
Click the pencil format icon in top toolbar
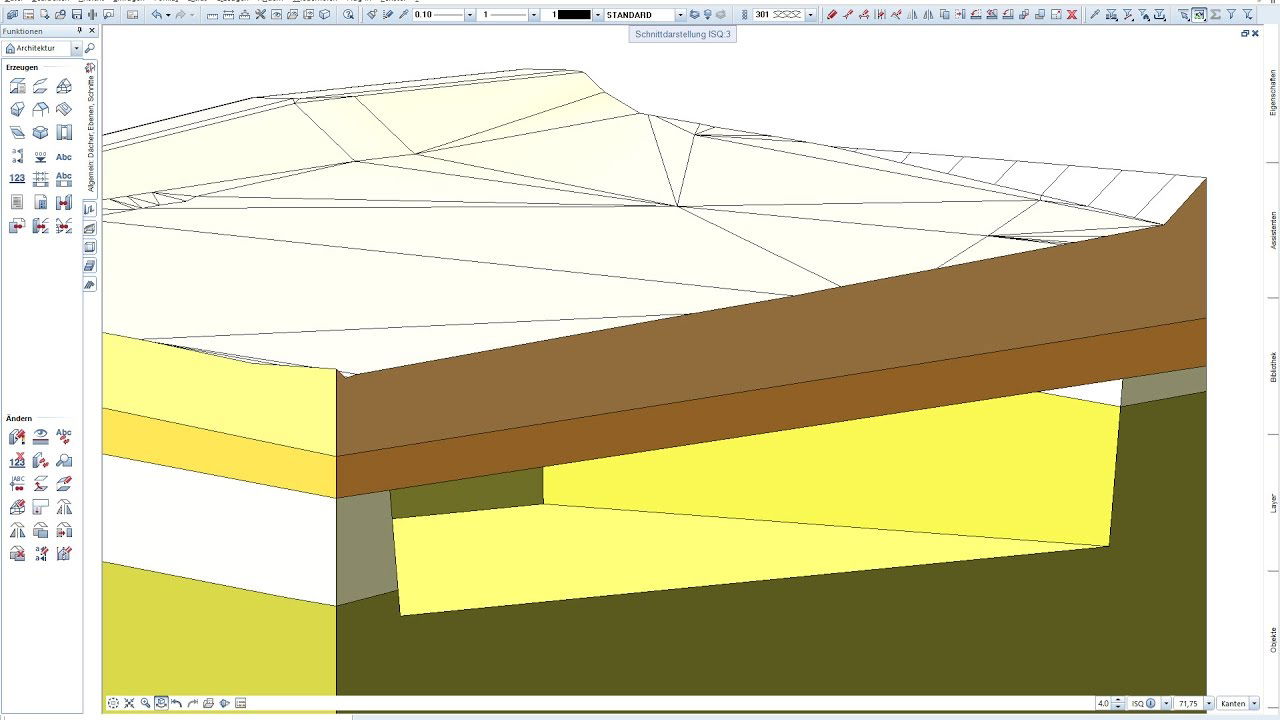[x=387, y=15]
